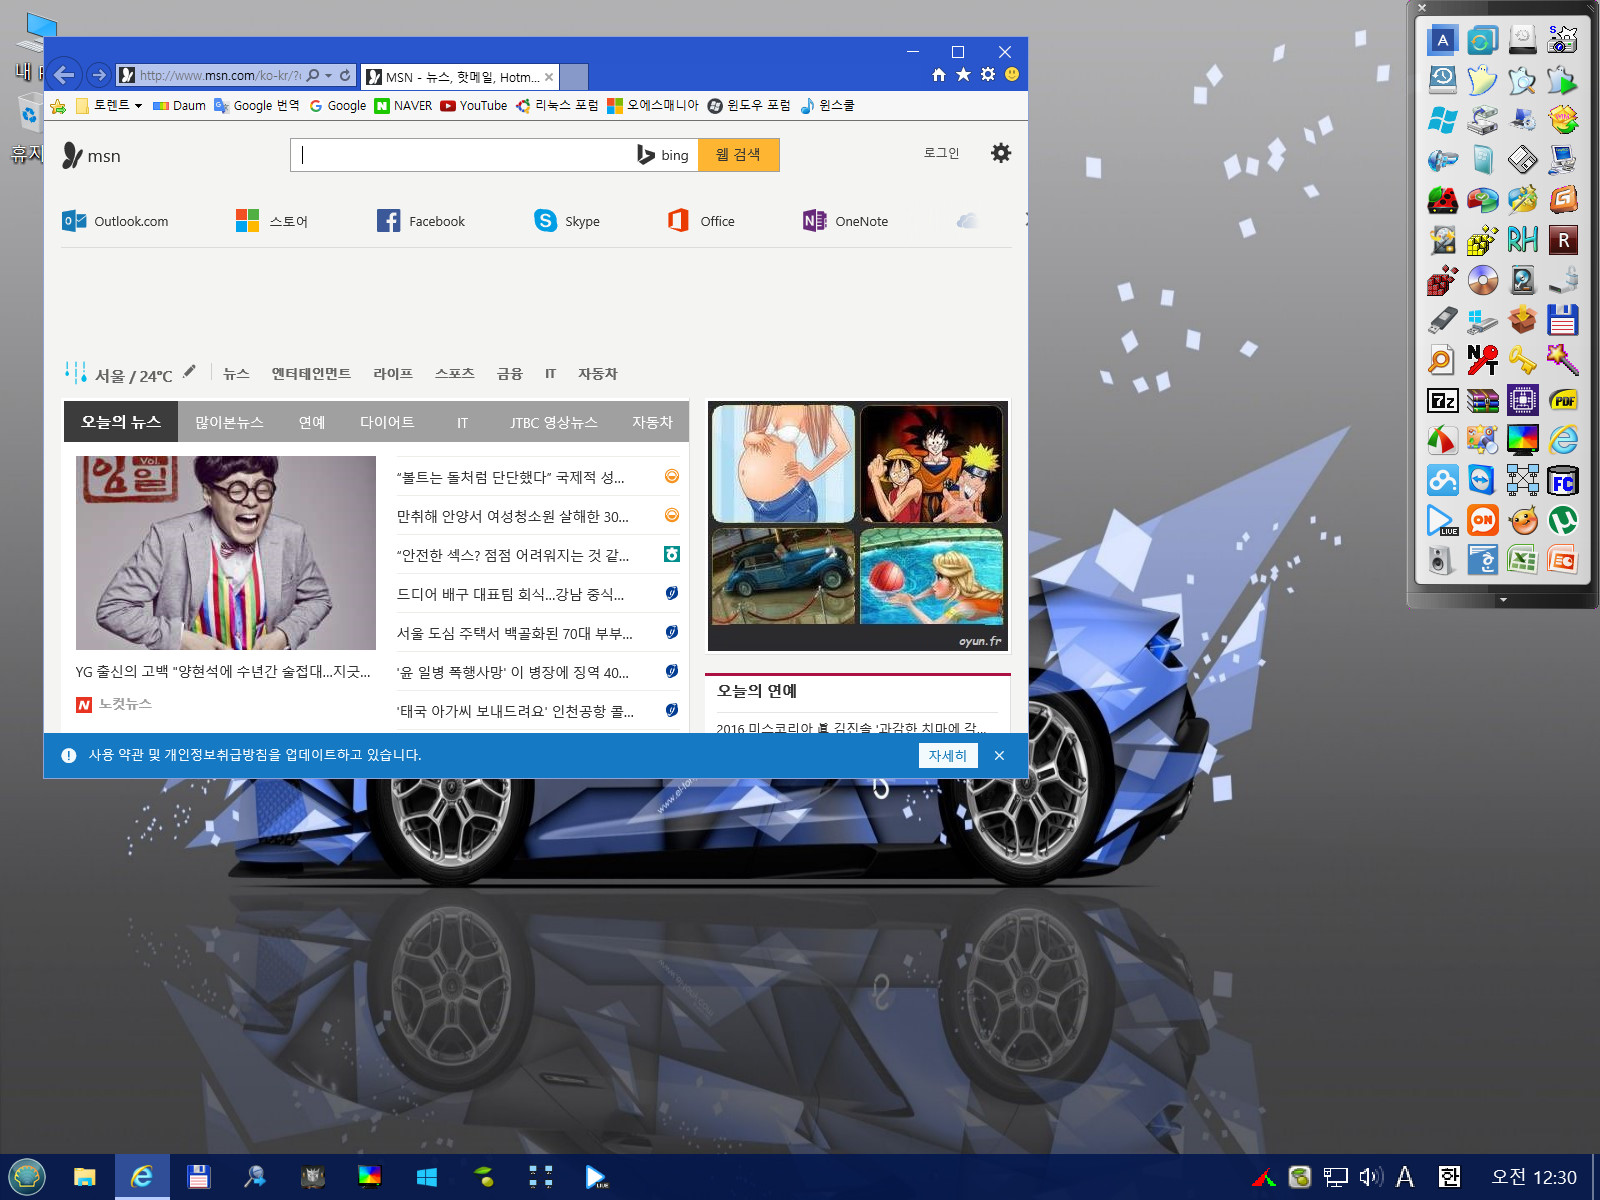Open IE Tools gear menu
The image size is (1600, 1200).
[988, 75]
